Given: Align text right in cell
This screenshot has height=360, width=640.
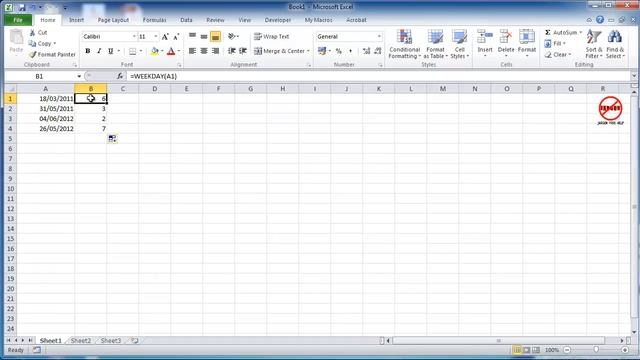Looking at the screenshot, I should pyautogui.click(x=216, y=51).
